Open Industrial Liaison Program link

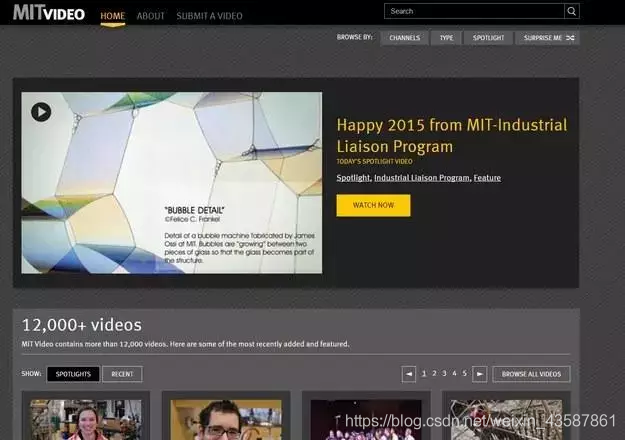[422, 178]
